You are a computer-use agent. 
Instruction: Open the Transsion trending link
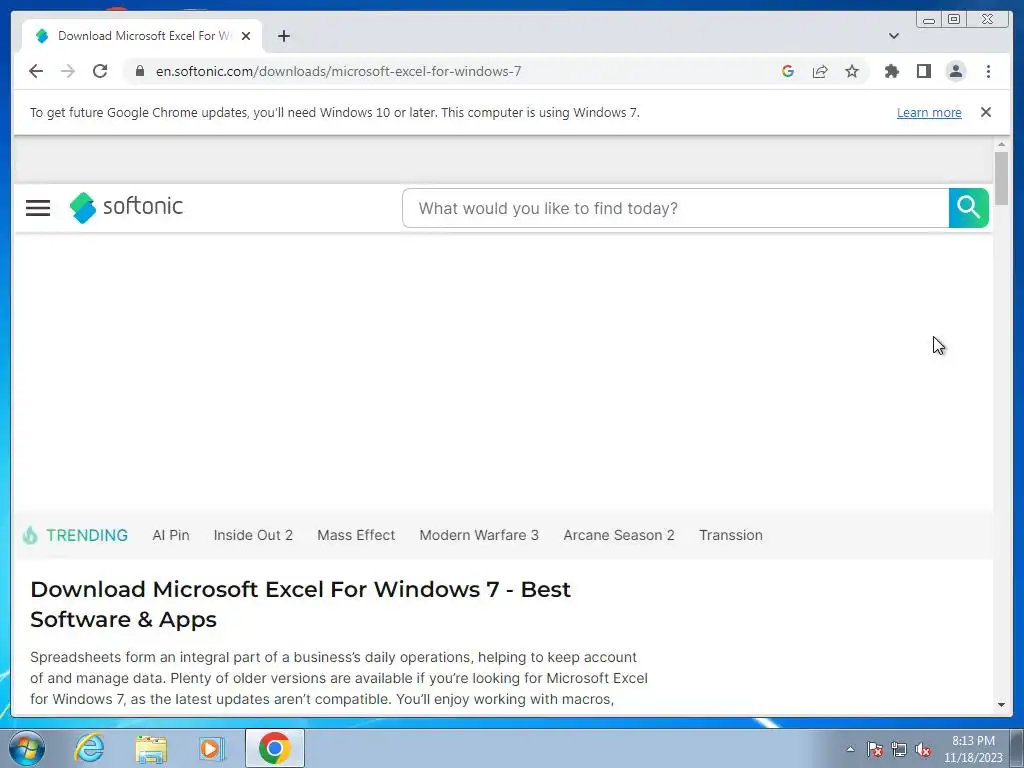tap(730, 535)
